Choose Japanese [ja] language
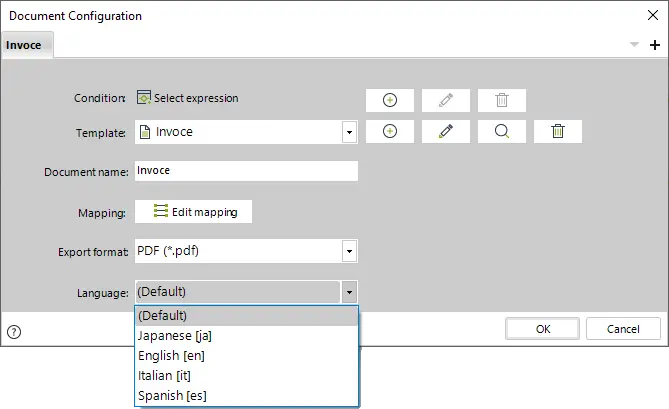The height and width of the screenshot is (409, 669). (x=247, y=336)
